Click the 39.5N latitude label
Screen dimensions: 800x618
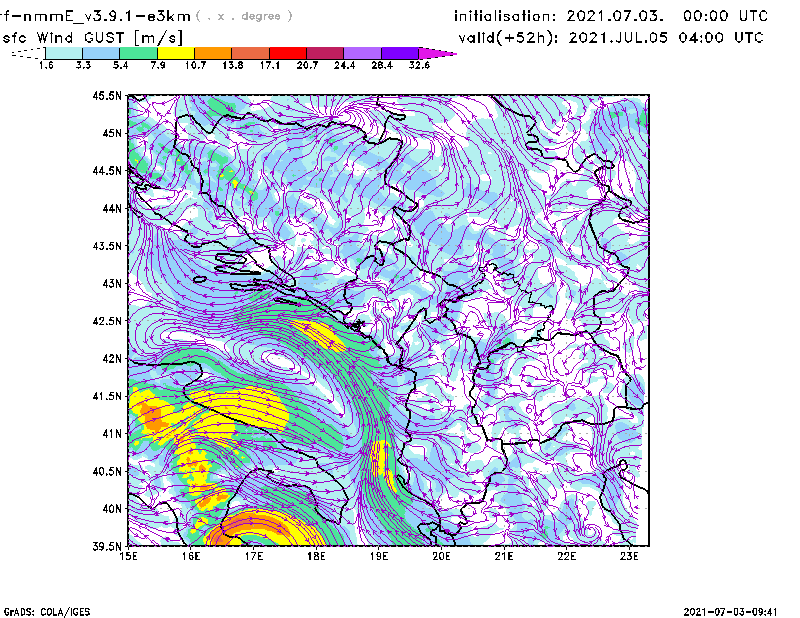107,547
